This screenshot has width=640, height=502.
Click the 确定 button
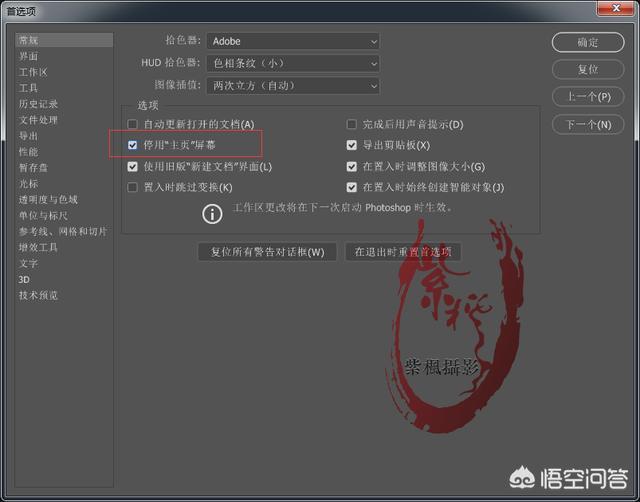pyautogui.click(x=588, y=42)
